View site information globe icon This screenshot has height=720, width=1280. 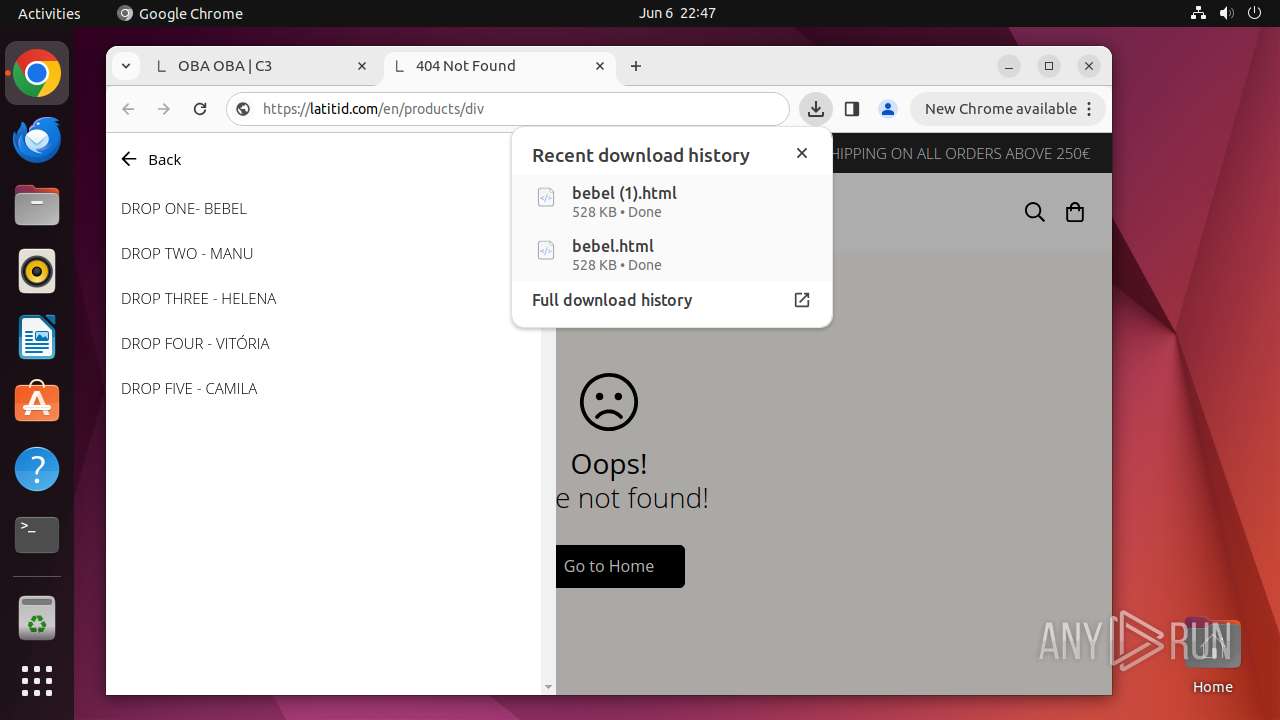244,109
